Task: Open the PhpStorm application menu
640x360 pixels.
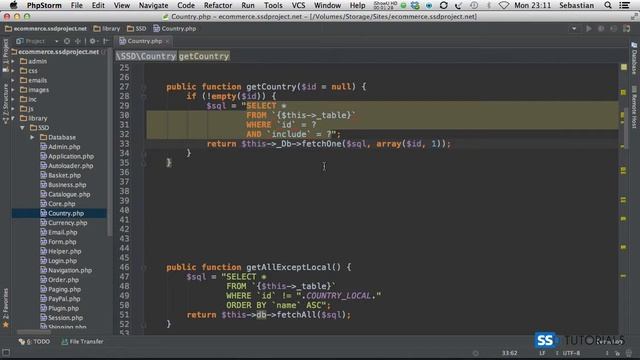Action: coord(44,5)
